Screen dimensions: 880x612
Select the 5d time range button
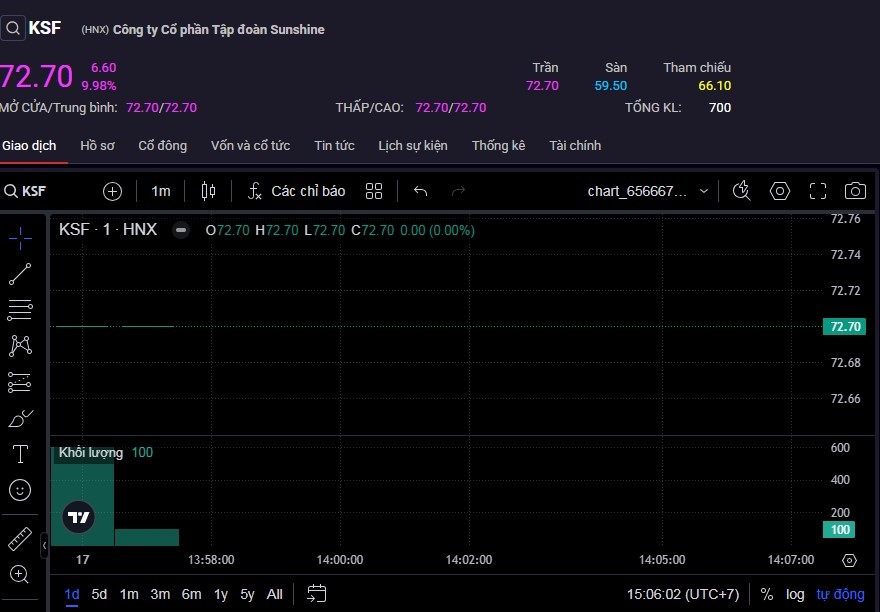(x=99, y=594)
